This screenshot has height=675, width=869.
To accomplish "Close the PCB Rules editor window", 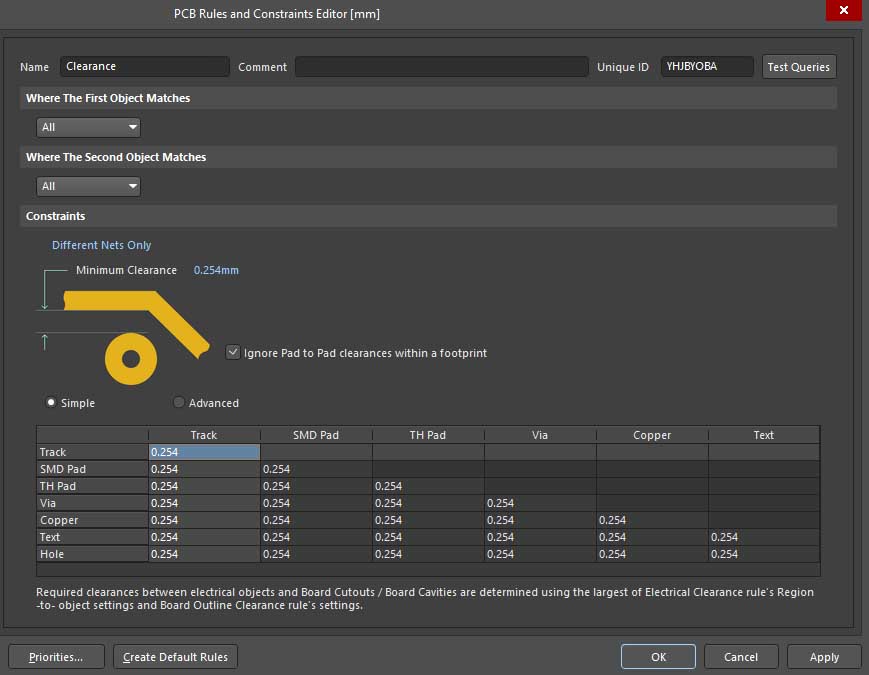I will point(843,12).
